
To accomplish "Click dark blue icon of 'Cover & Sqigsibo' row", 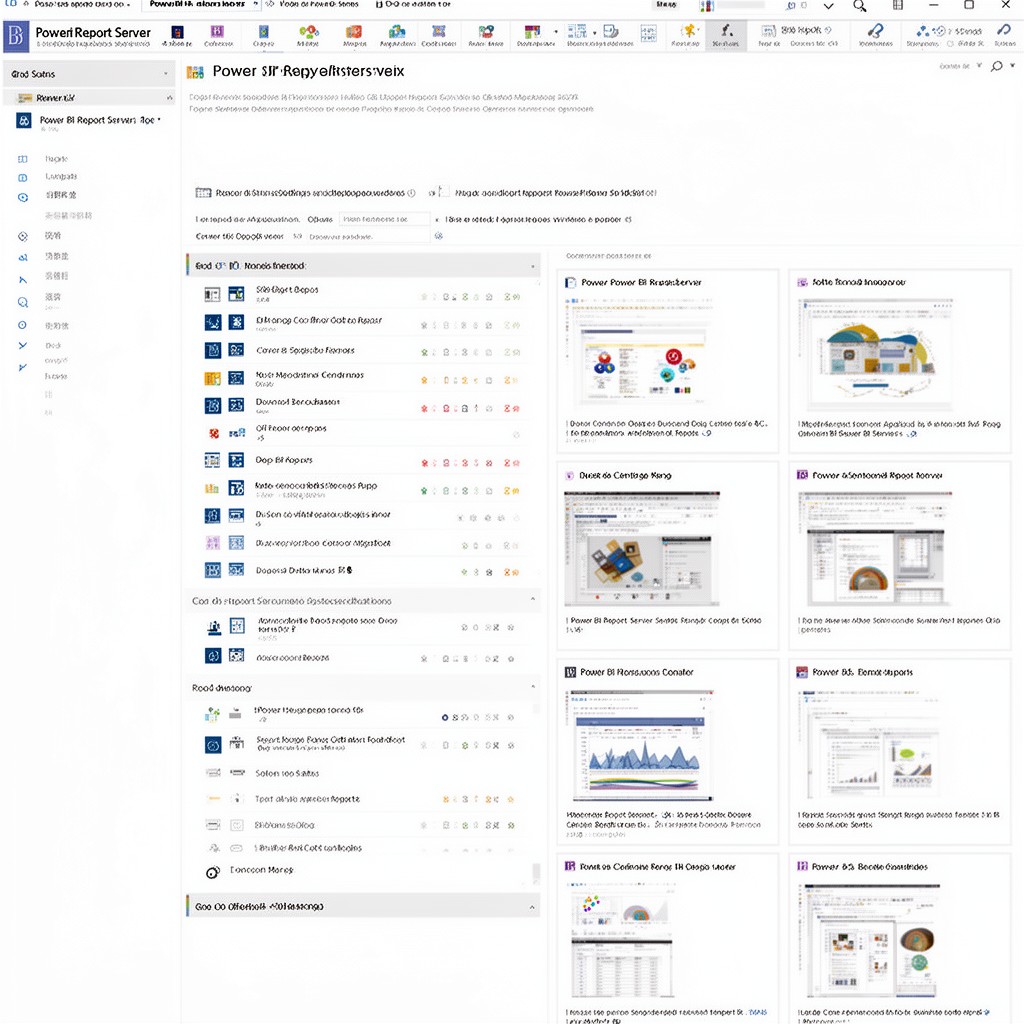I will click(213, 351).
